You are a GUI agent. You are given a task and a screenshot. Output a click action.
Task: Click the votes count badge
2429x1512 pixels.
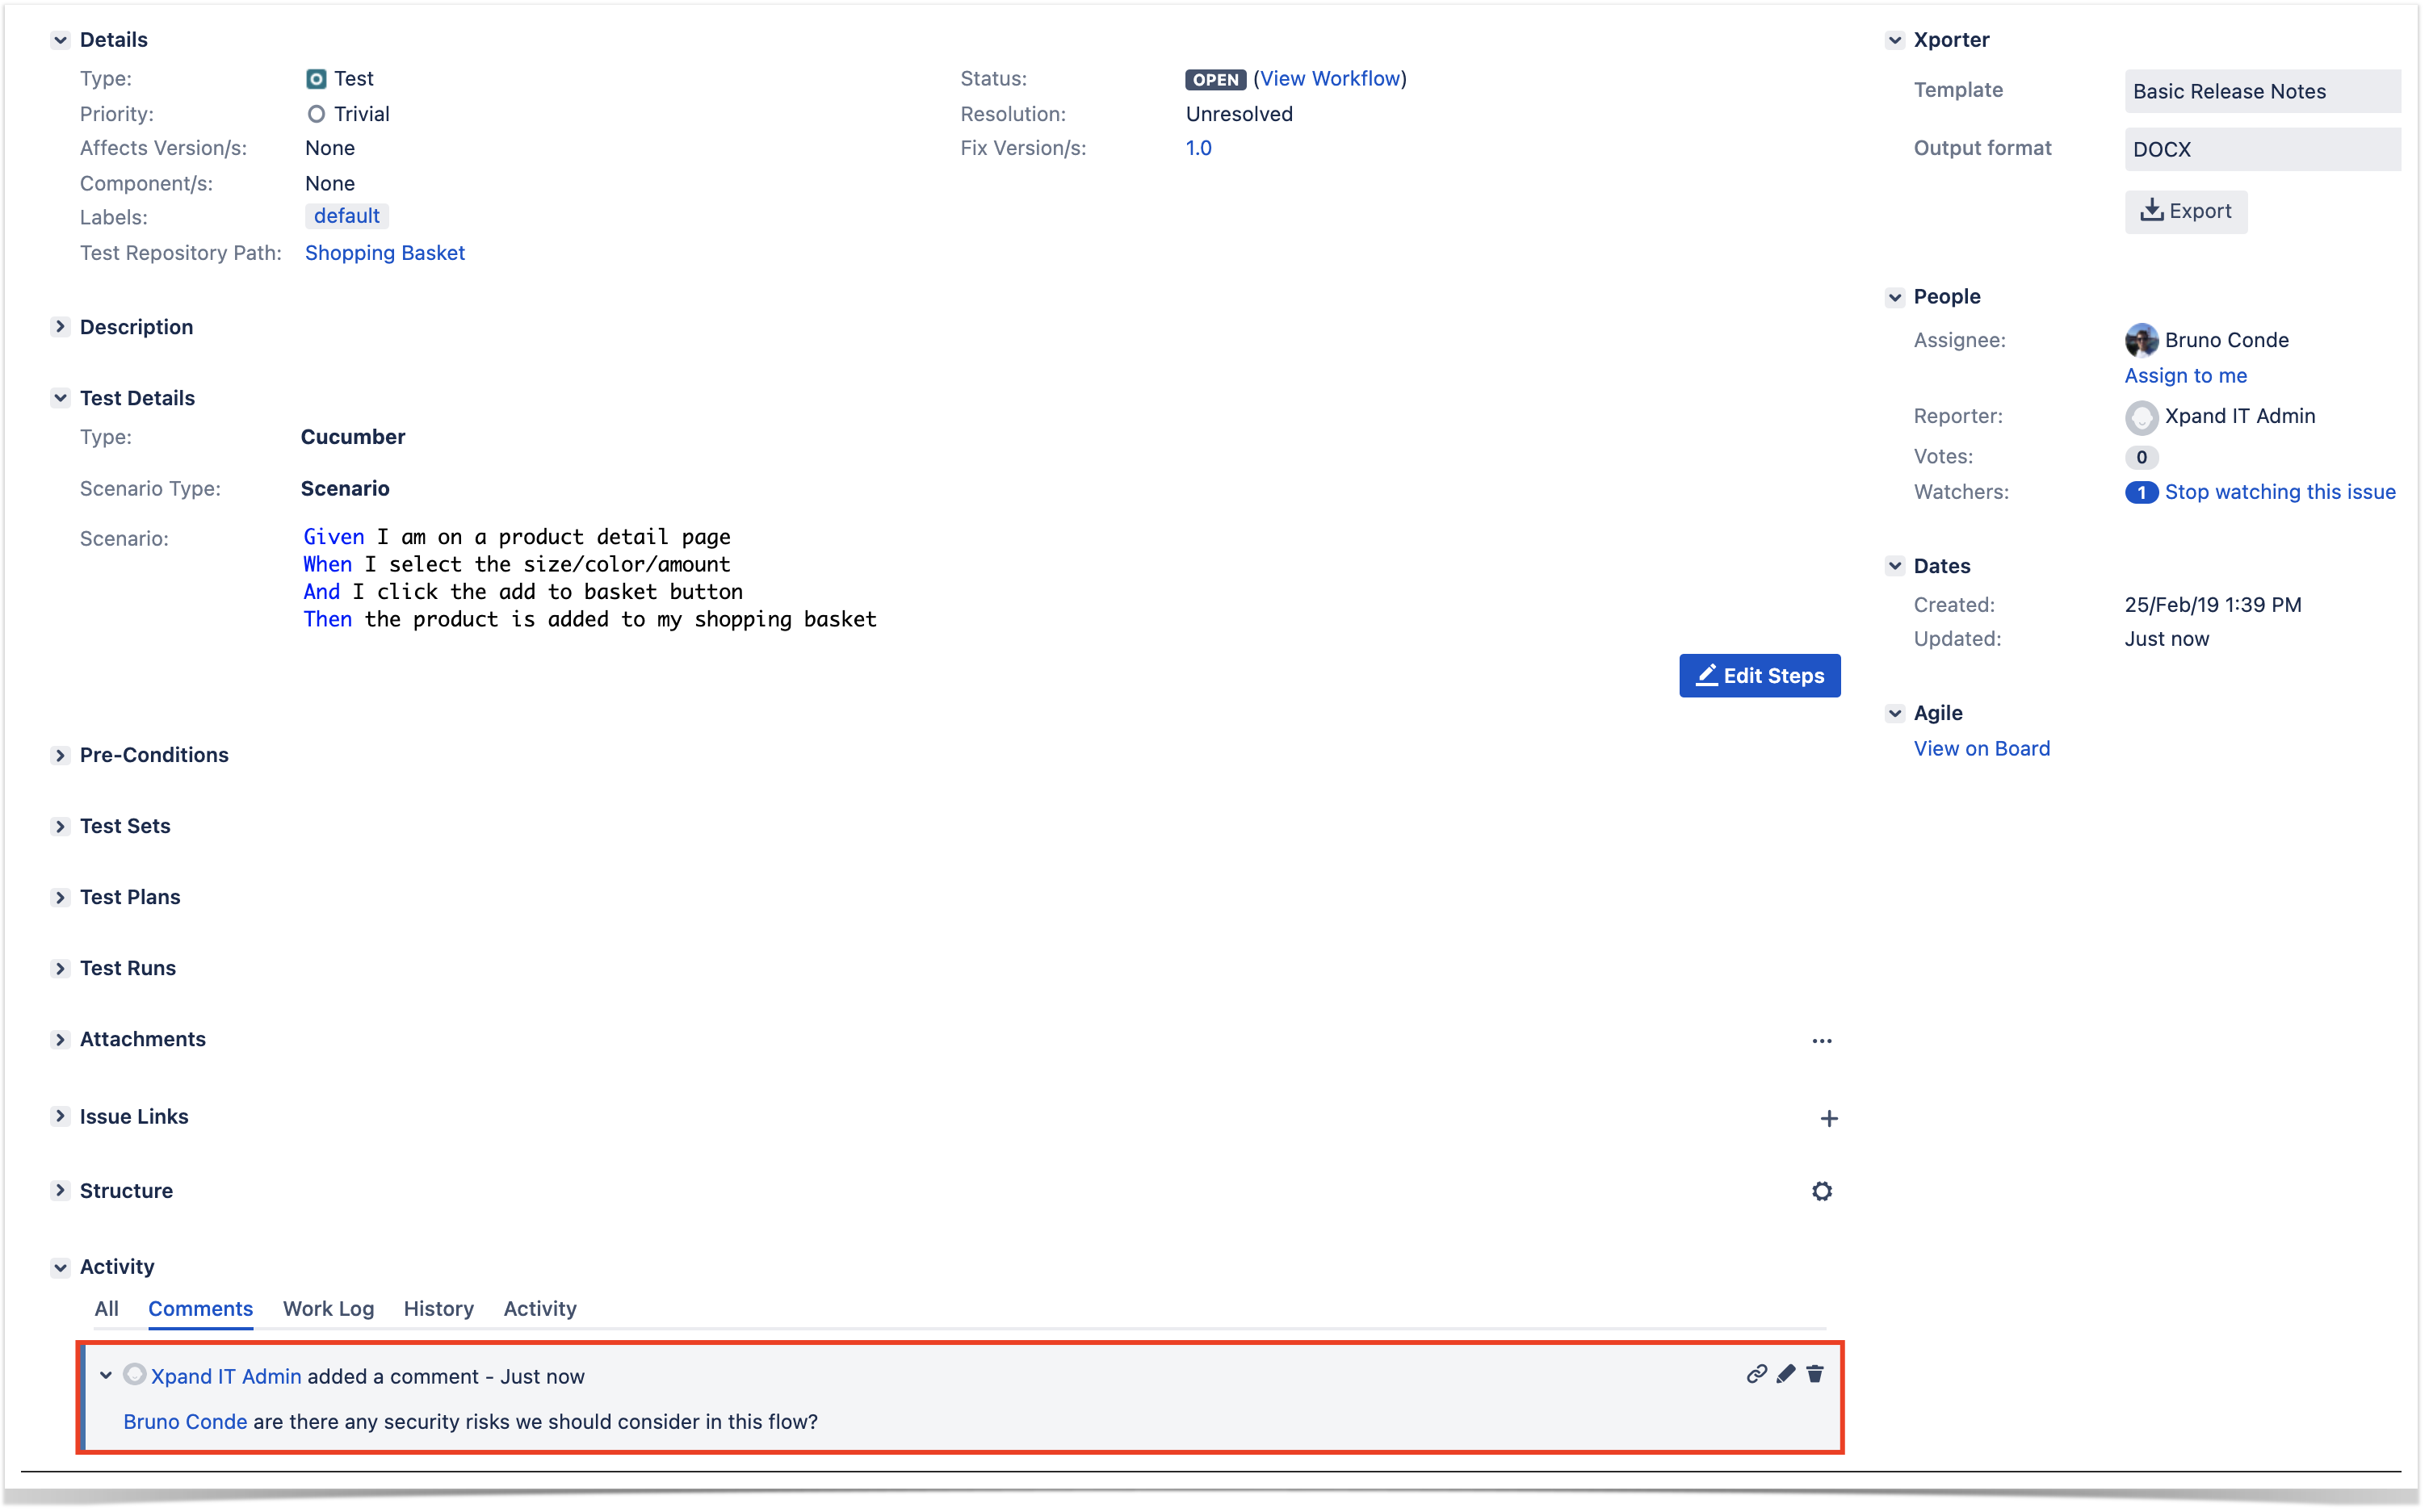tap(2141, 457)
